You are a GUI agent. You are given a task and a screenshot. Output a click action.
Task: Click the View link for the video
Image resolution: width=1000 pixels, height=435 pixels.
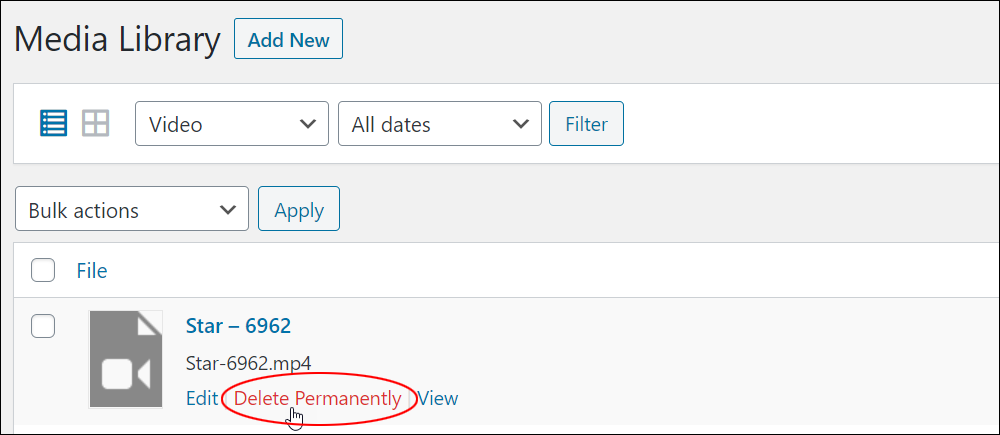[438, 399]
